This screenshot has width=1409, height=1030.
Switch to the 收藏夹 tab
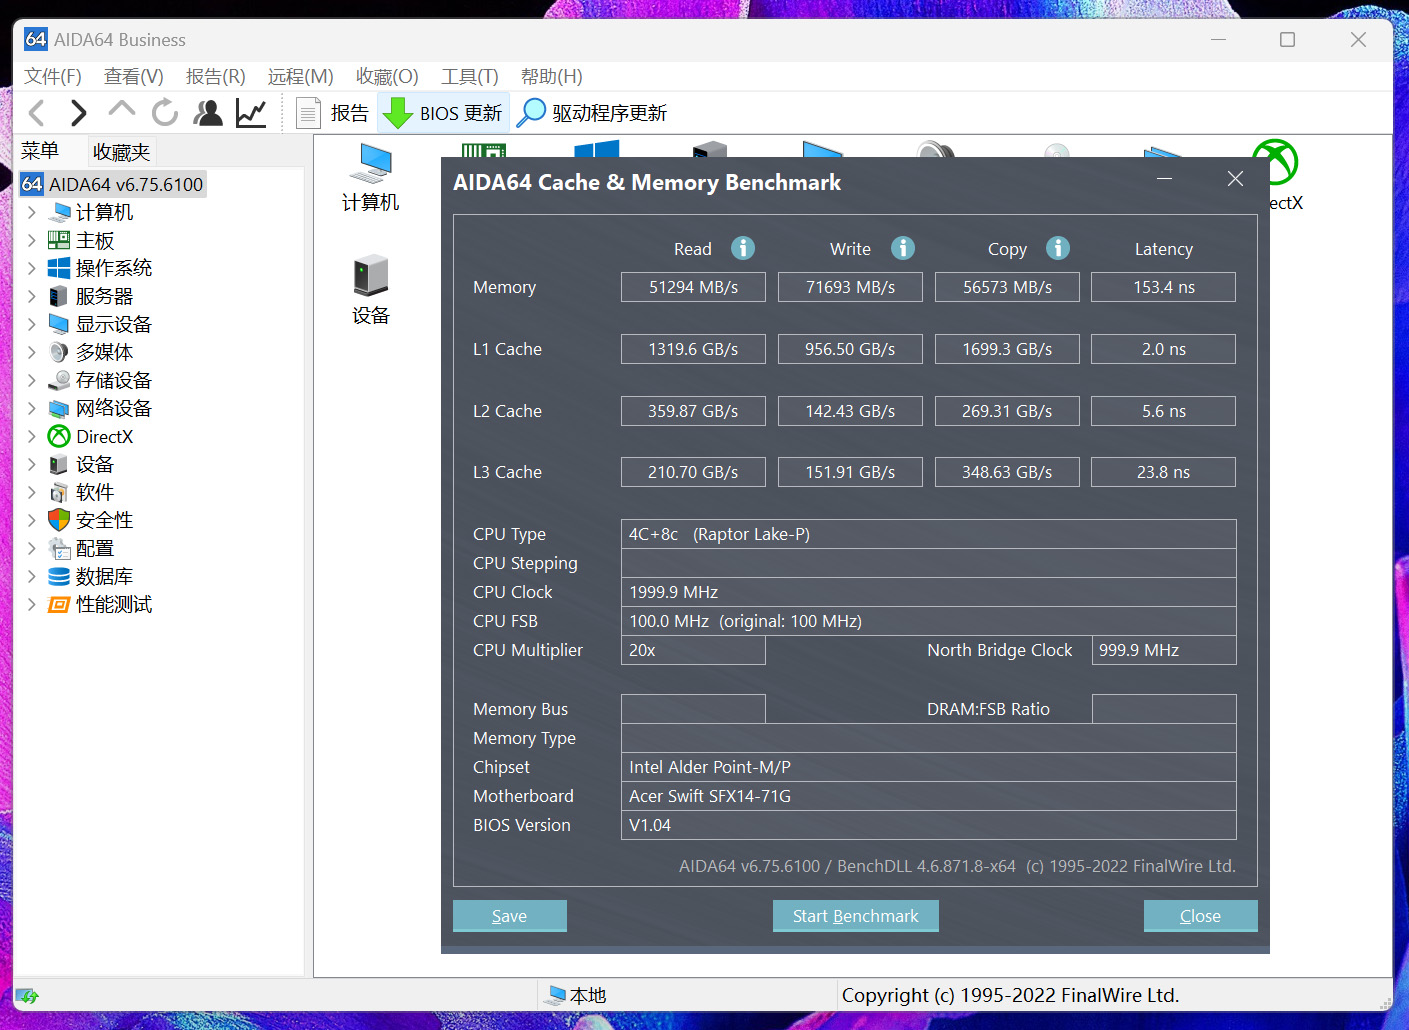click(x=121, y=152)
